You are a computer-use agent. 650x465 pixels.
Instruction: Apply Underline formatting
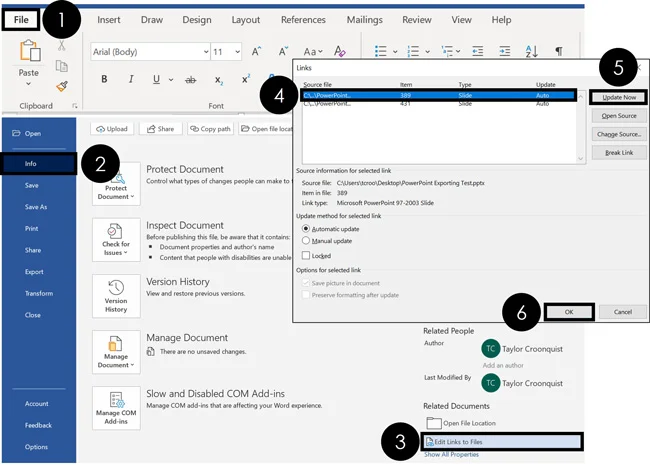[156, 79]
